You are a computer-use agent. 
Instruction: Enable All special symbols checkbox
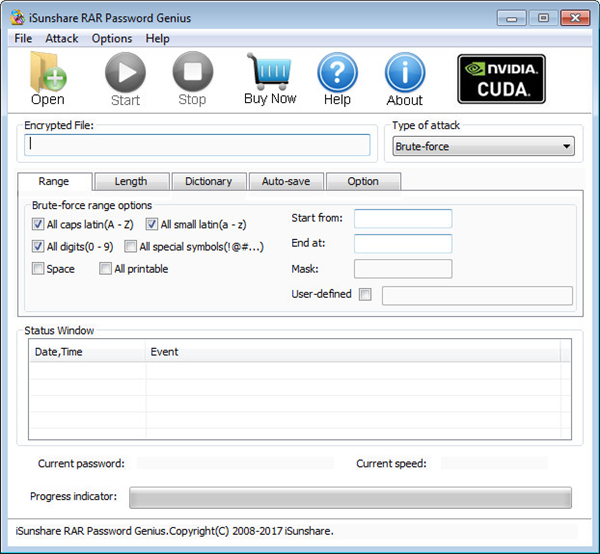click(x=131, y=247)
